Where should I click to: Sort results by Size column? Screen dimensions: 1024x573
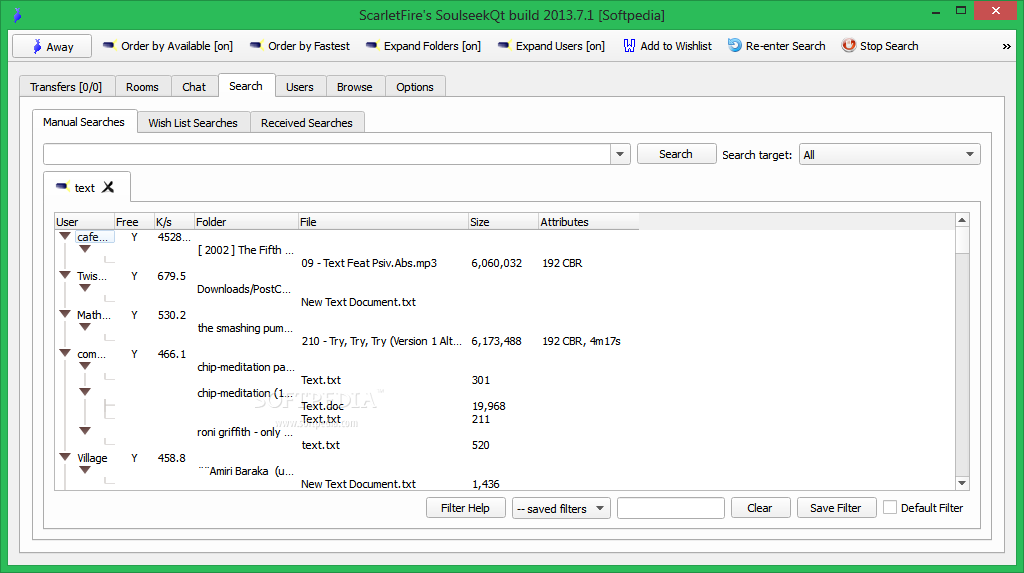point(504,221)
